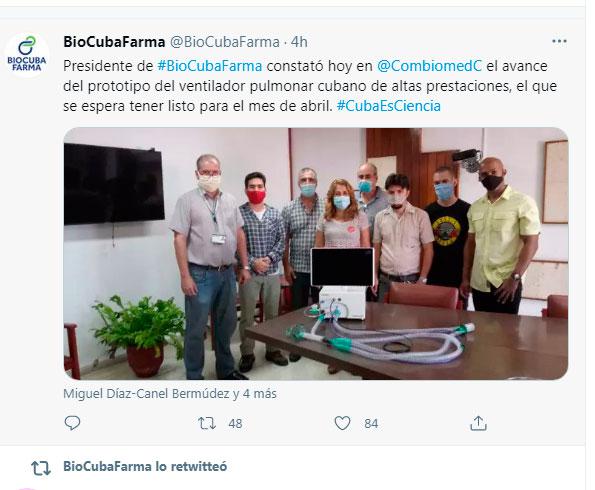Click the 84 likes count
Image resolution: width=595 pixels, height=490 pixels.
coord(371,424)
